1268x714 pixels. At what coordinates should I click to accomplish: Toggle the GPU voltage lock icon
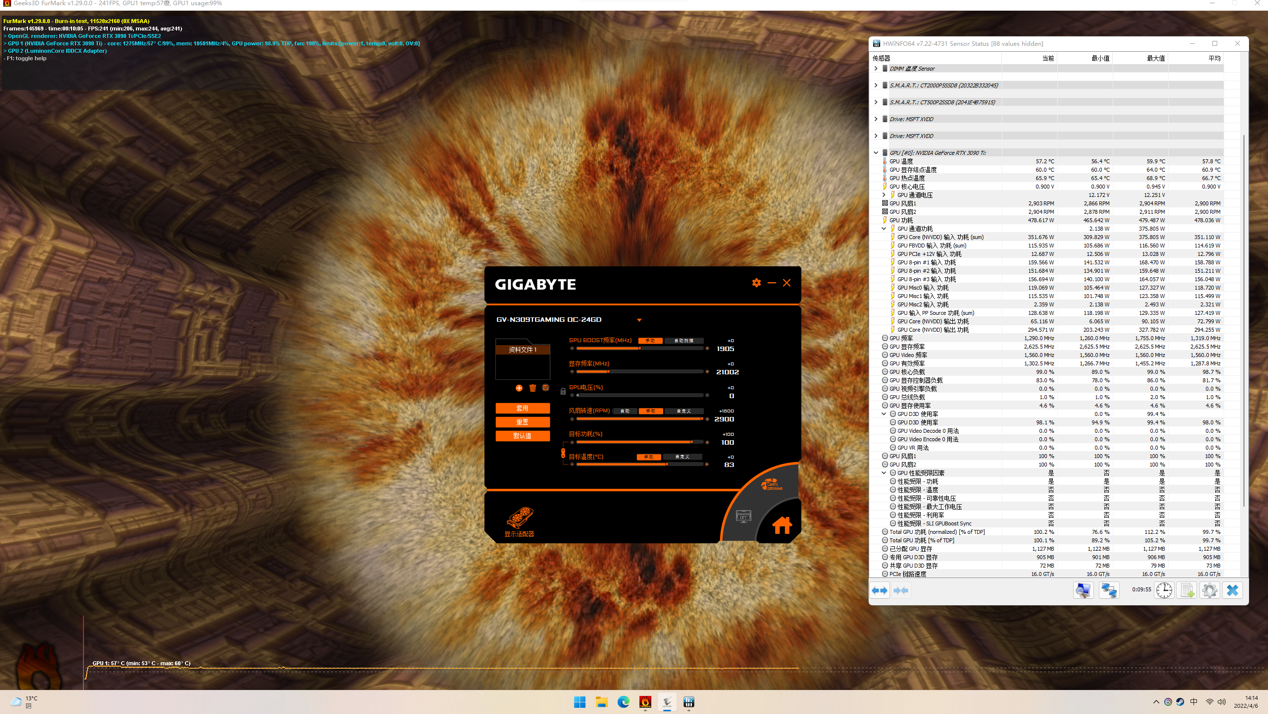click(563, 391)
